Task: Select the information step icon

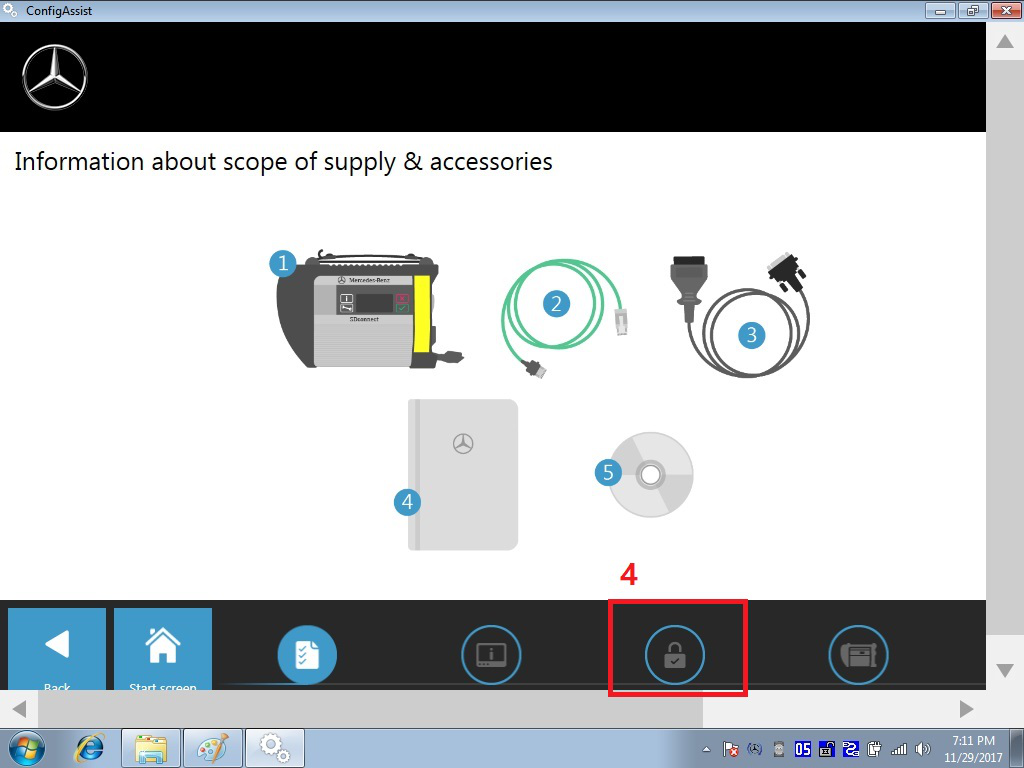Action: [491, 655]
